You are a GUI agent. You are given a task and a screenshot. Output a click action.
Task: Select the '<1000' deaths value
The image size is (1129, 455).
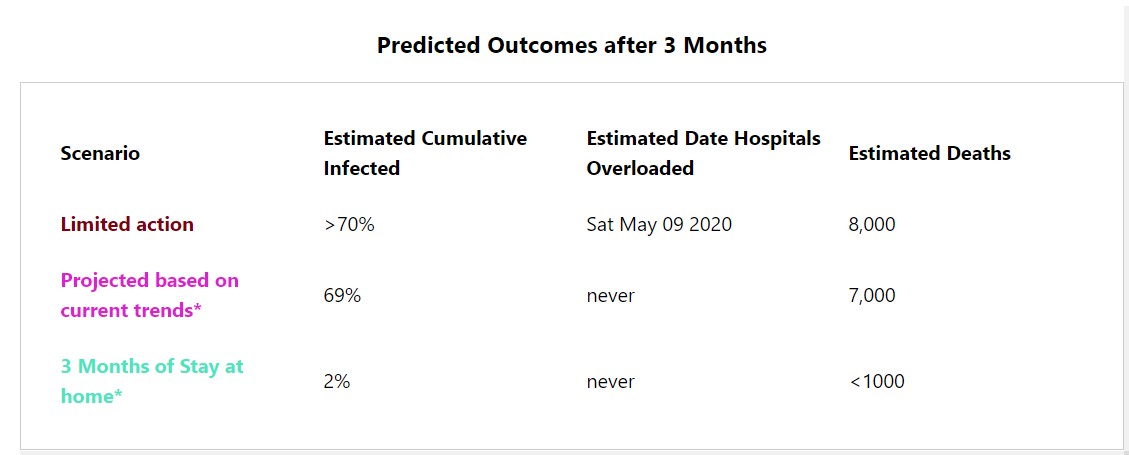click(x=877, y=381)
